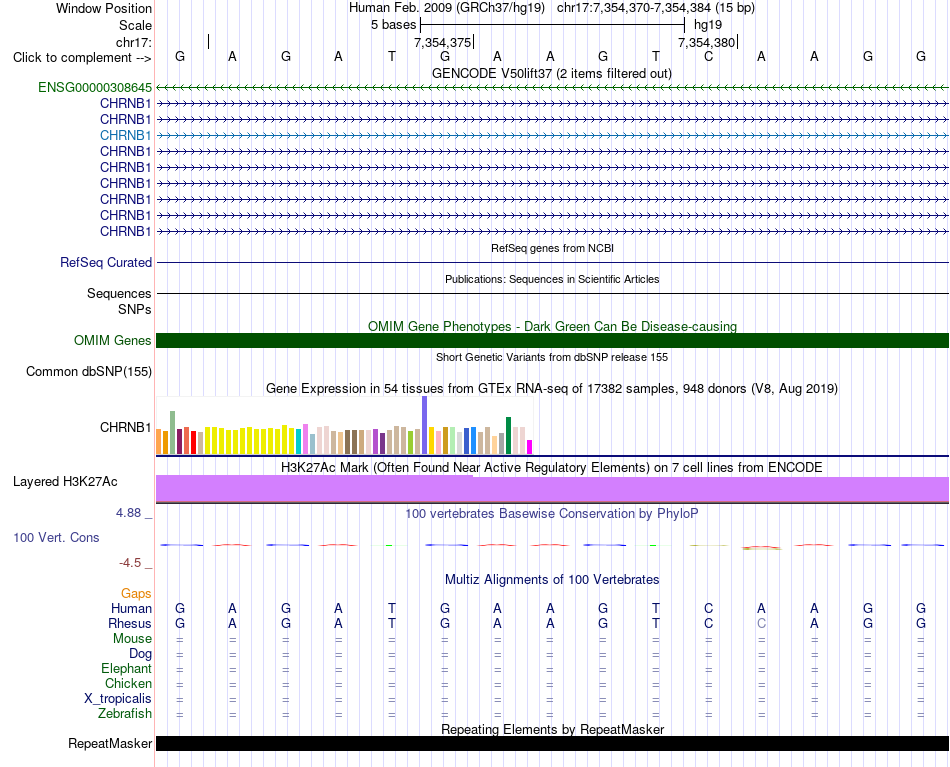Click the faded C base in Rhesus row
The width and height of the screenshot is (950, 767).
(762, 623)
